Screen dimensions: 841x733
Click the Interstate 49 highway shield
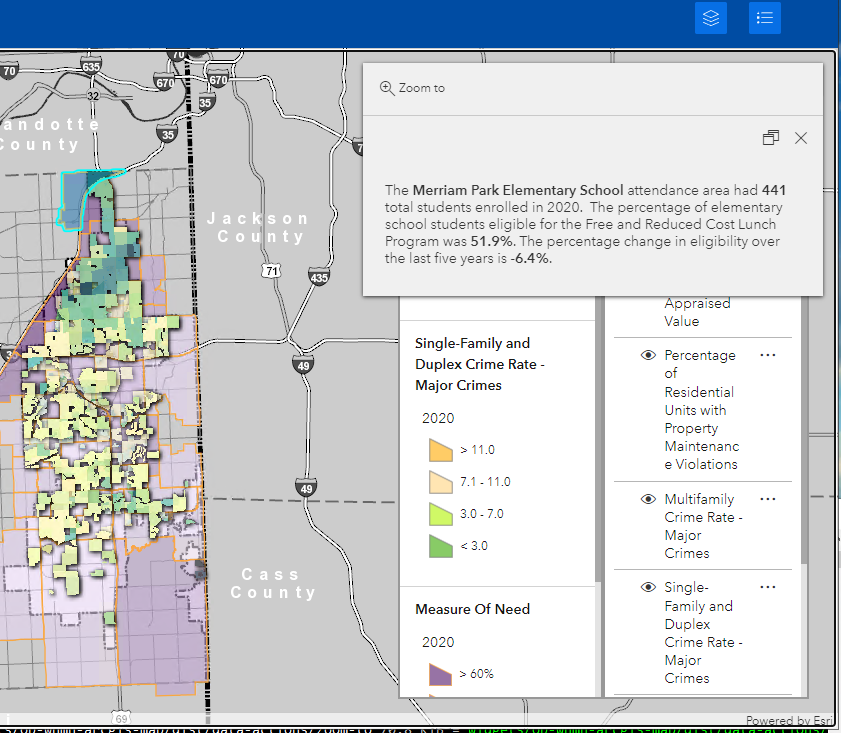click(x=303, y=366)
